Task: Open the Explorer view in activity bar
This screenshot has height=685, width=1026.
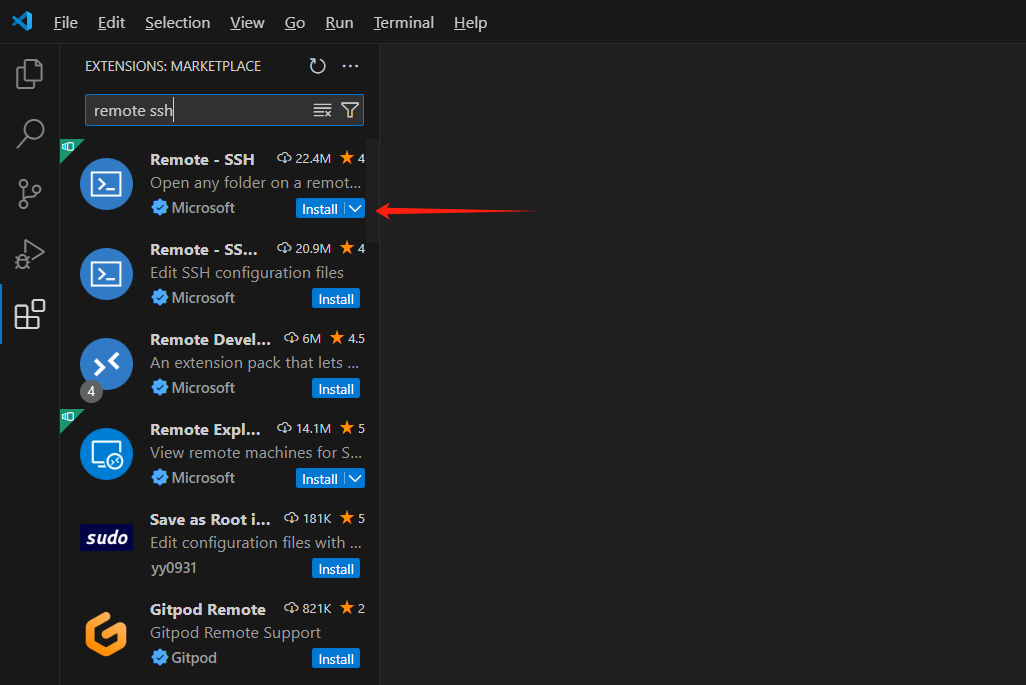Action: [x=30, y=73]
